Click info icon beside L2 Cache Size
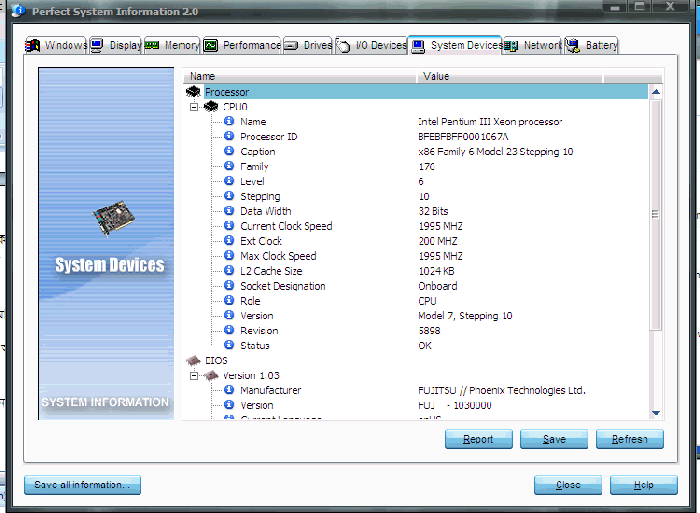700x513 pixels. [x=229, y=270]
